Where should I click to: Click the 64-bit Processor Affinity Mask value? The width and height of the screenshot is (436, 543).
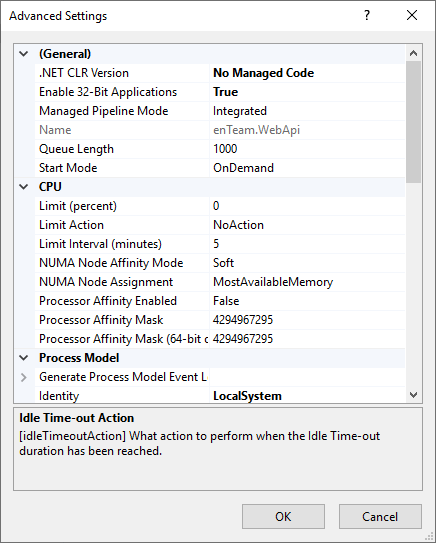[x=307, y=339]
